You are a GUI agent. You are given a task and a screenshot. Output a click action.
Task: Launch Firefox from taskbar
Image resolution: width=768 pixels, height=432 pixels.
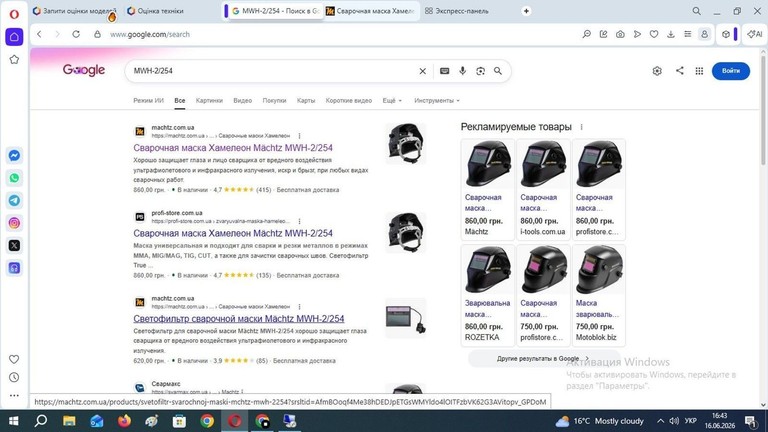pyautogui.click(x=124, y=421)
